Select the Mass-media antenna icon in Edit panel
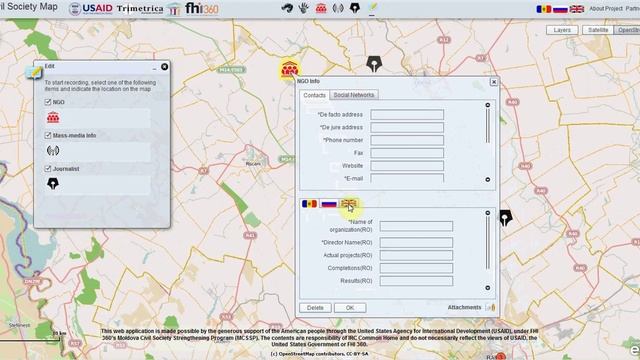640x360 pixels. (x=53, y=151)
